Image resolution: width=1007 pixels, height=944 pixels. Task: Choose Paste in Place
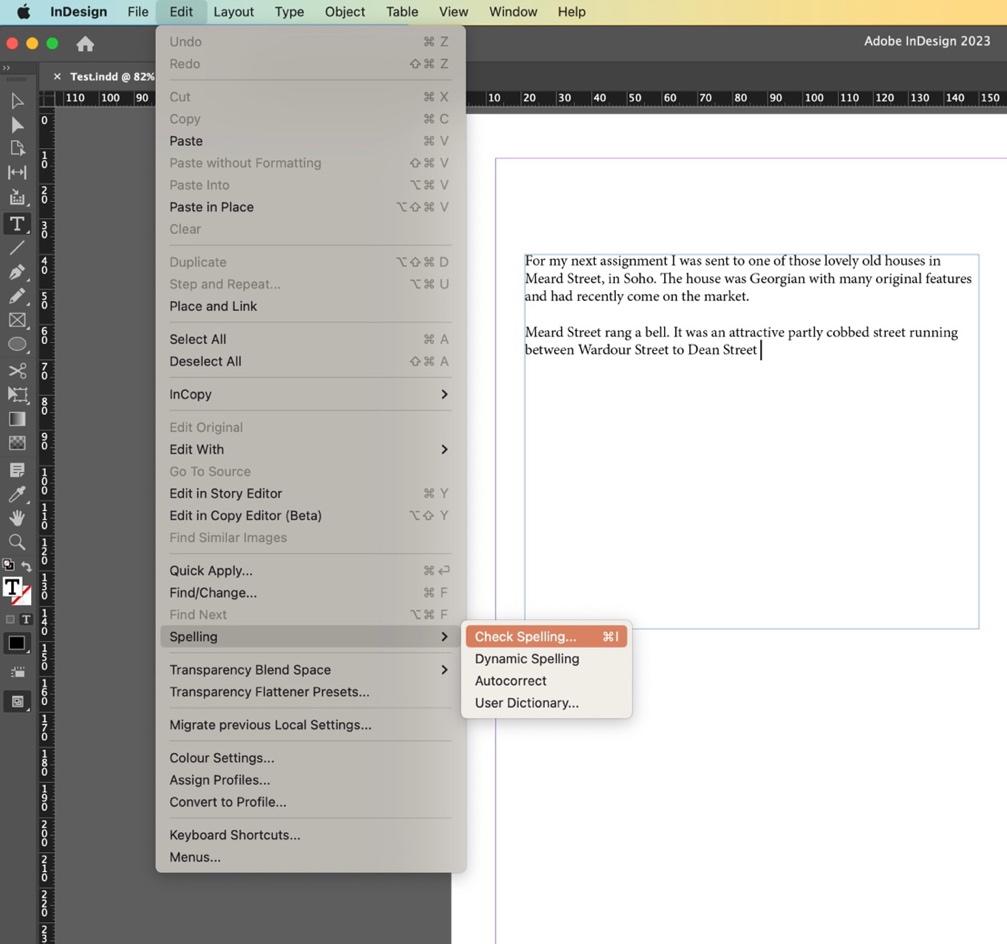310,207
